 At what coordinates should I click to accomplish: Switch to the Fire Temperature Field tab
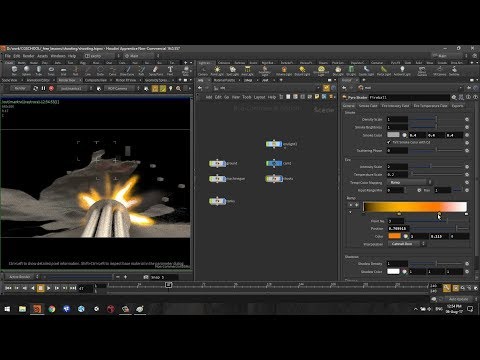click(430, 106)
